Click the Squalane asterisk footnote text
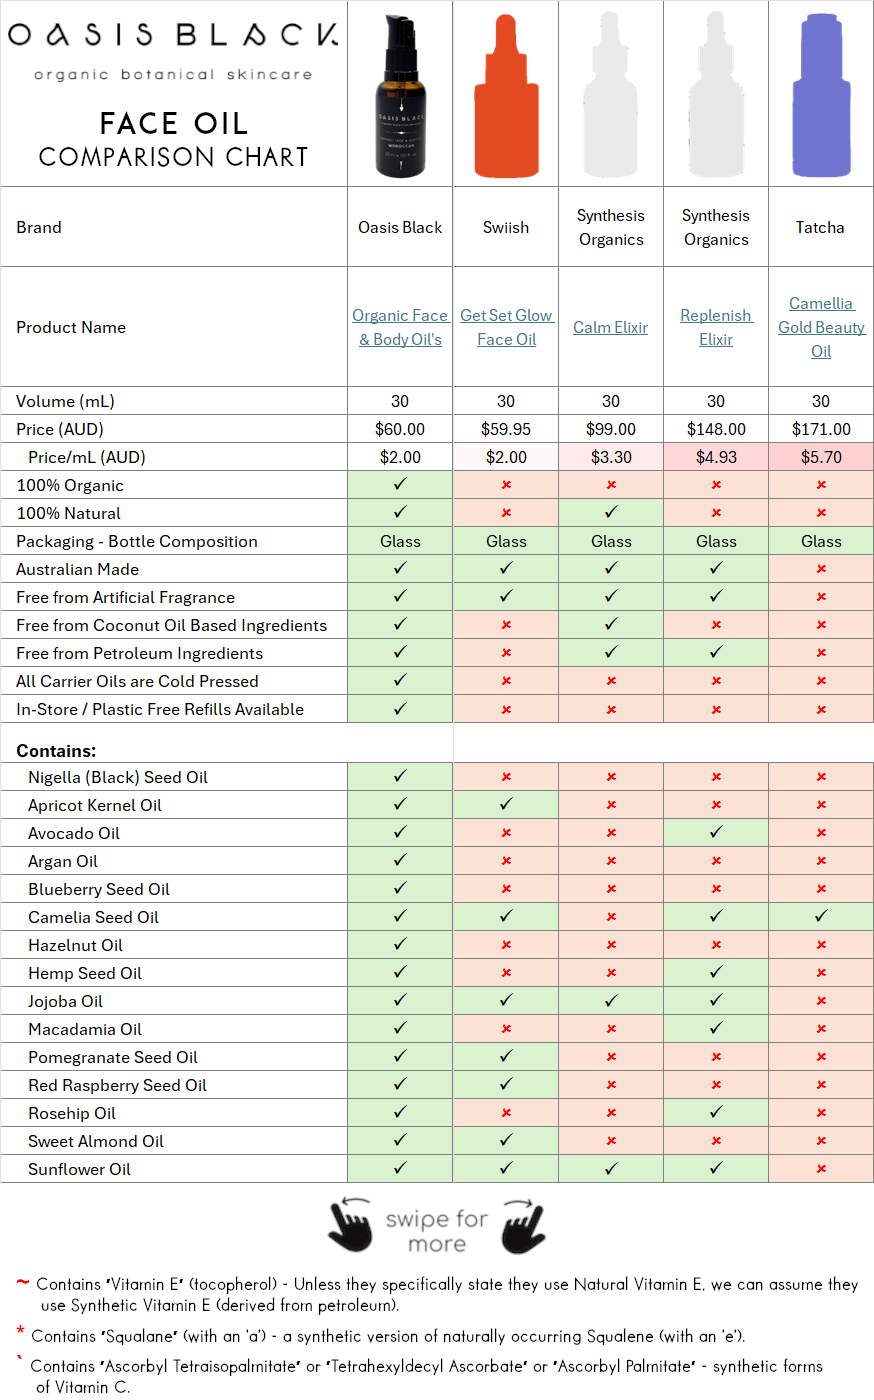This screenshot has height=1400, width=874. pyautogui.click(x=388, y=1336)
